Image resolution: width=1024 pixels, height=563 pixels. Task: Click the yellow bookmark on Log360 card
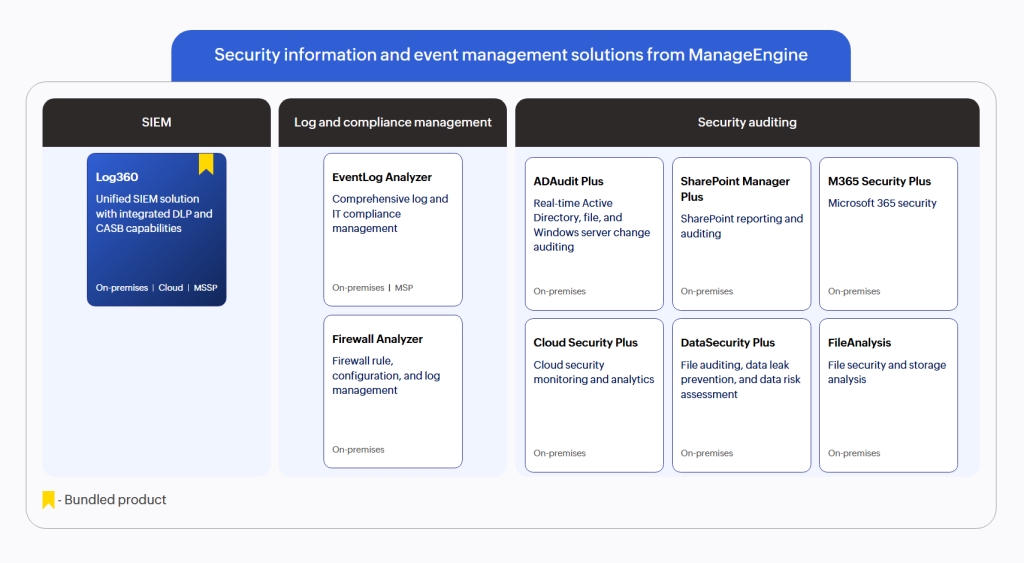(x=206, y=164)
